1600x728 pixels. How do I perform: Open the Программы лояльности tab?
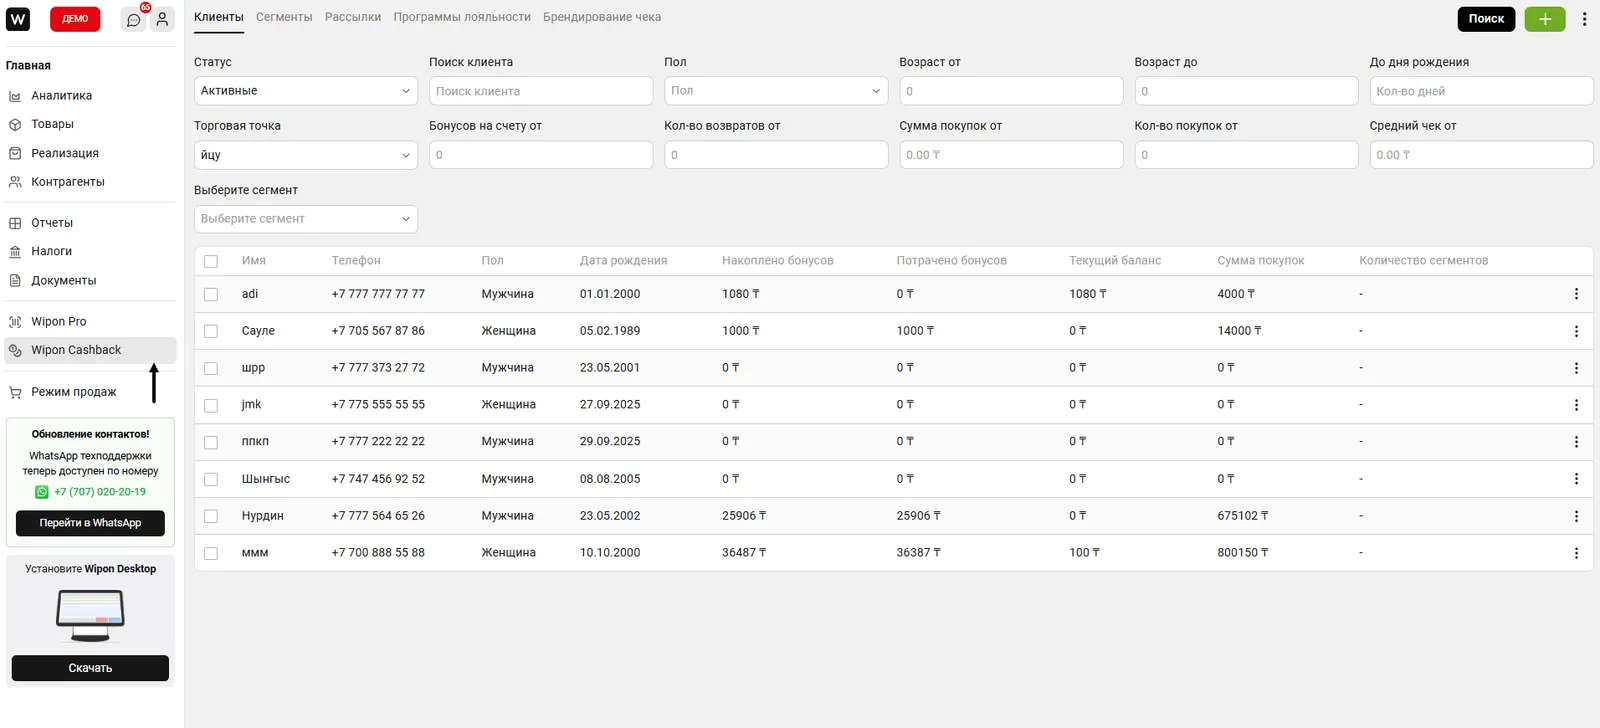point(461,17)
